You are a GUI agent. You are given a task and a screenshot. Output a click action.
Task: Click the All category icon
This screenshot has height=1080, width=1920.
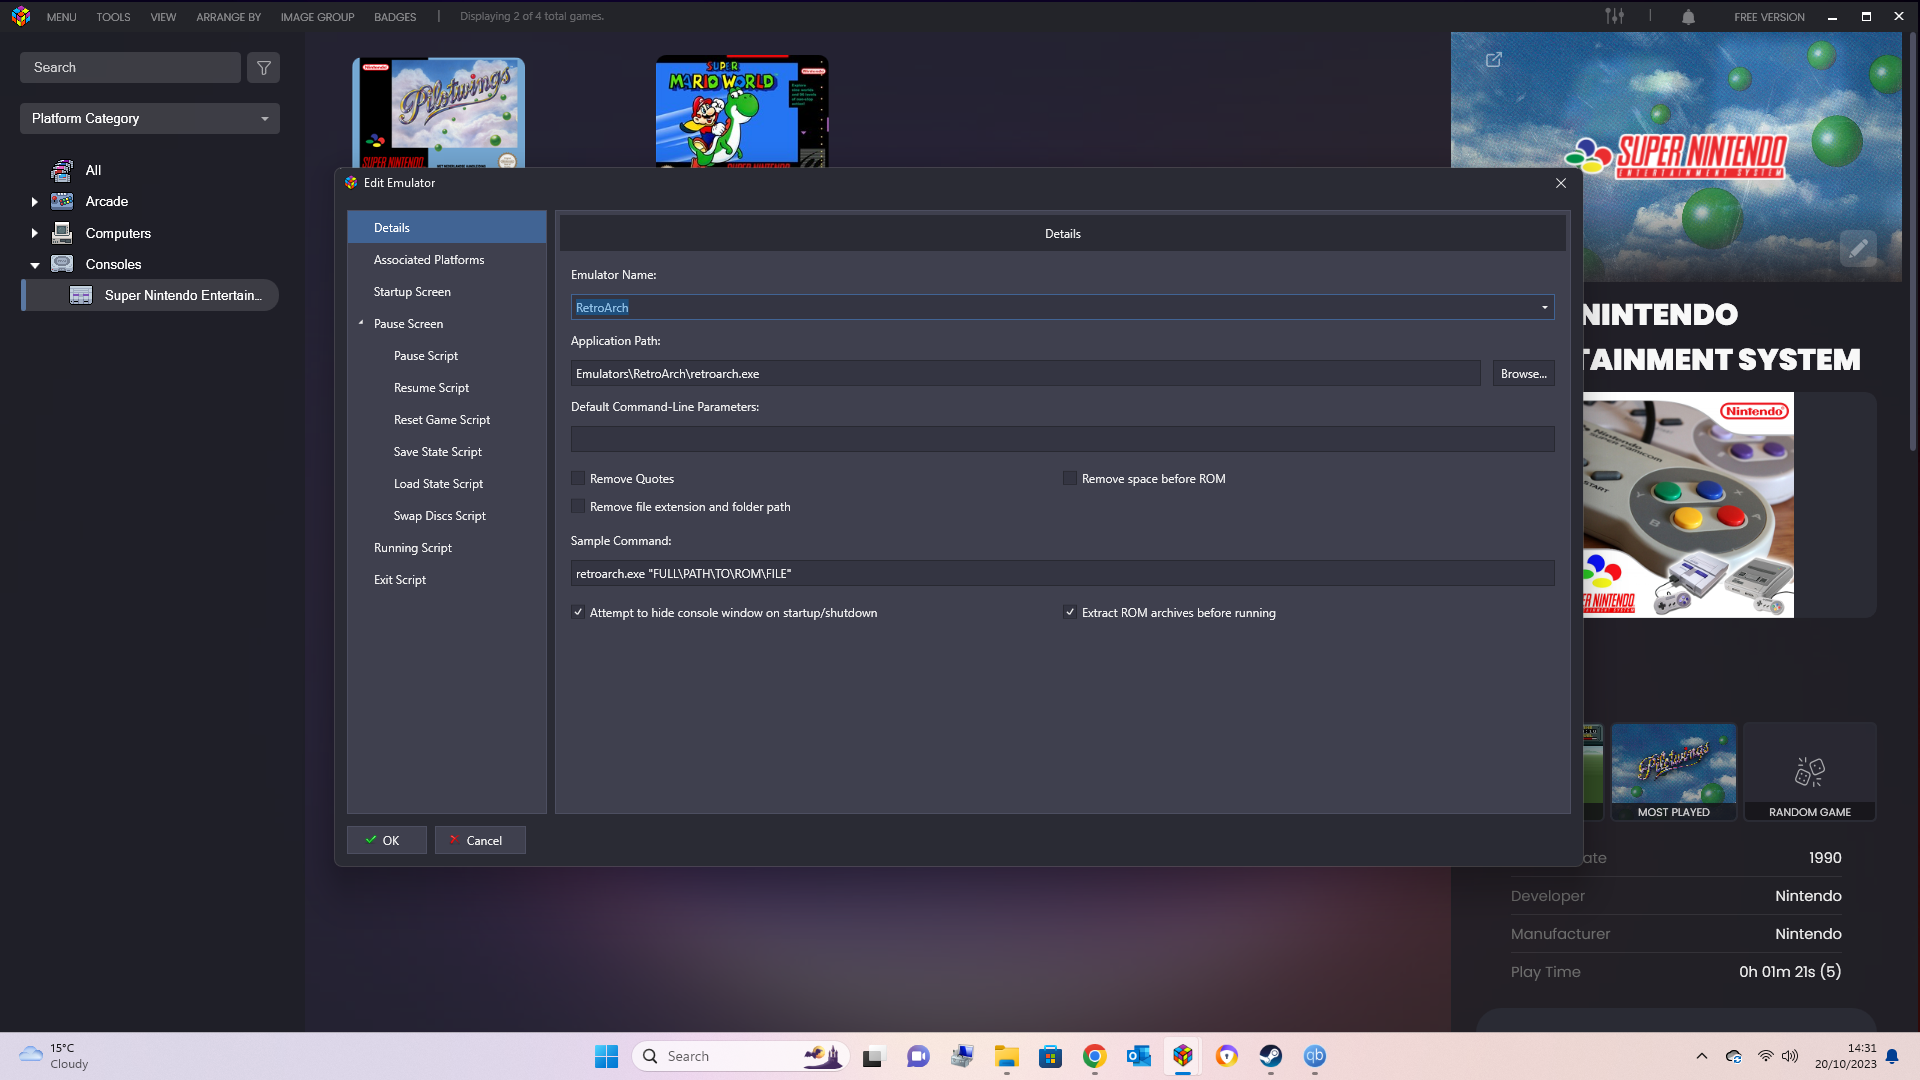pyautogui.click(x=62, y=170)
